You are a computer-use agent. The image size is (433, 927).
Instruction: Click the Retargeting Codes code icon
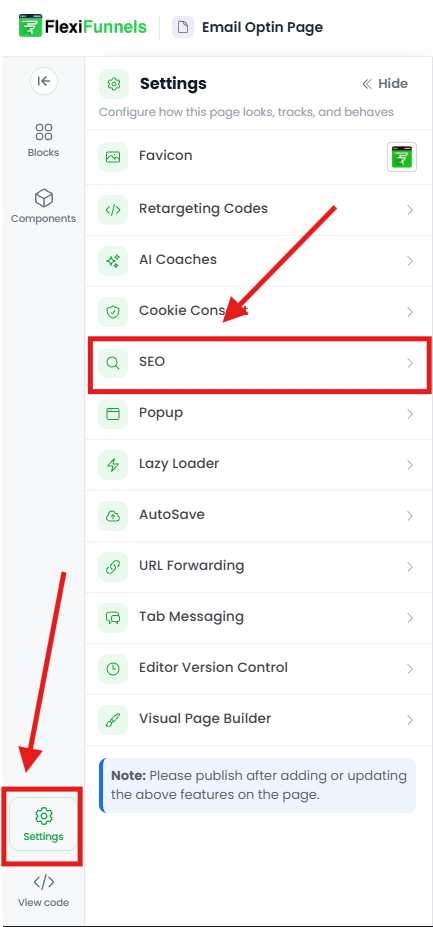click(113, 210)
